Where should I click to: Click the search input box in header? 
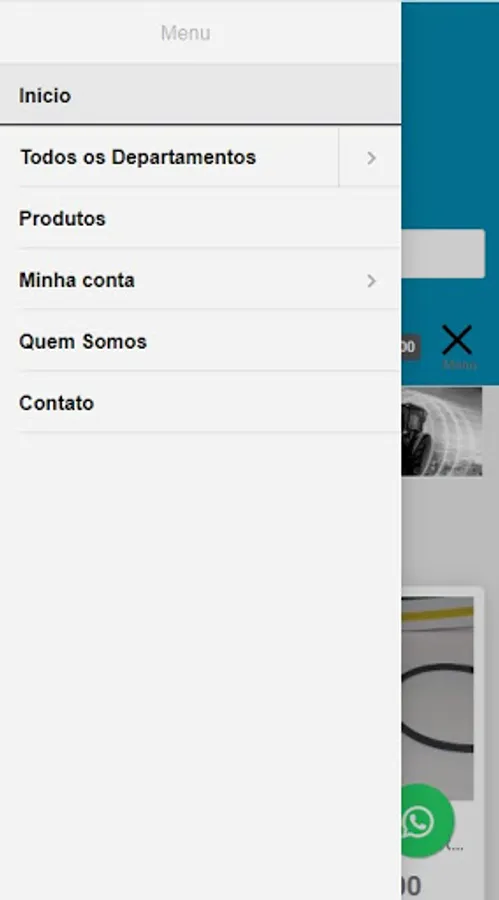click(x=443, y=254)
